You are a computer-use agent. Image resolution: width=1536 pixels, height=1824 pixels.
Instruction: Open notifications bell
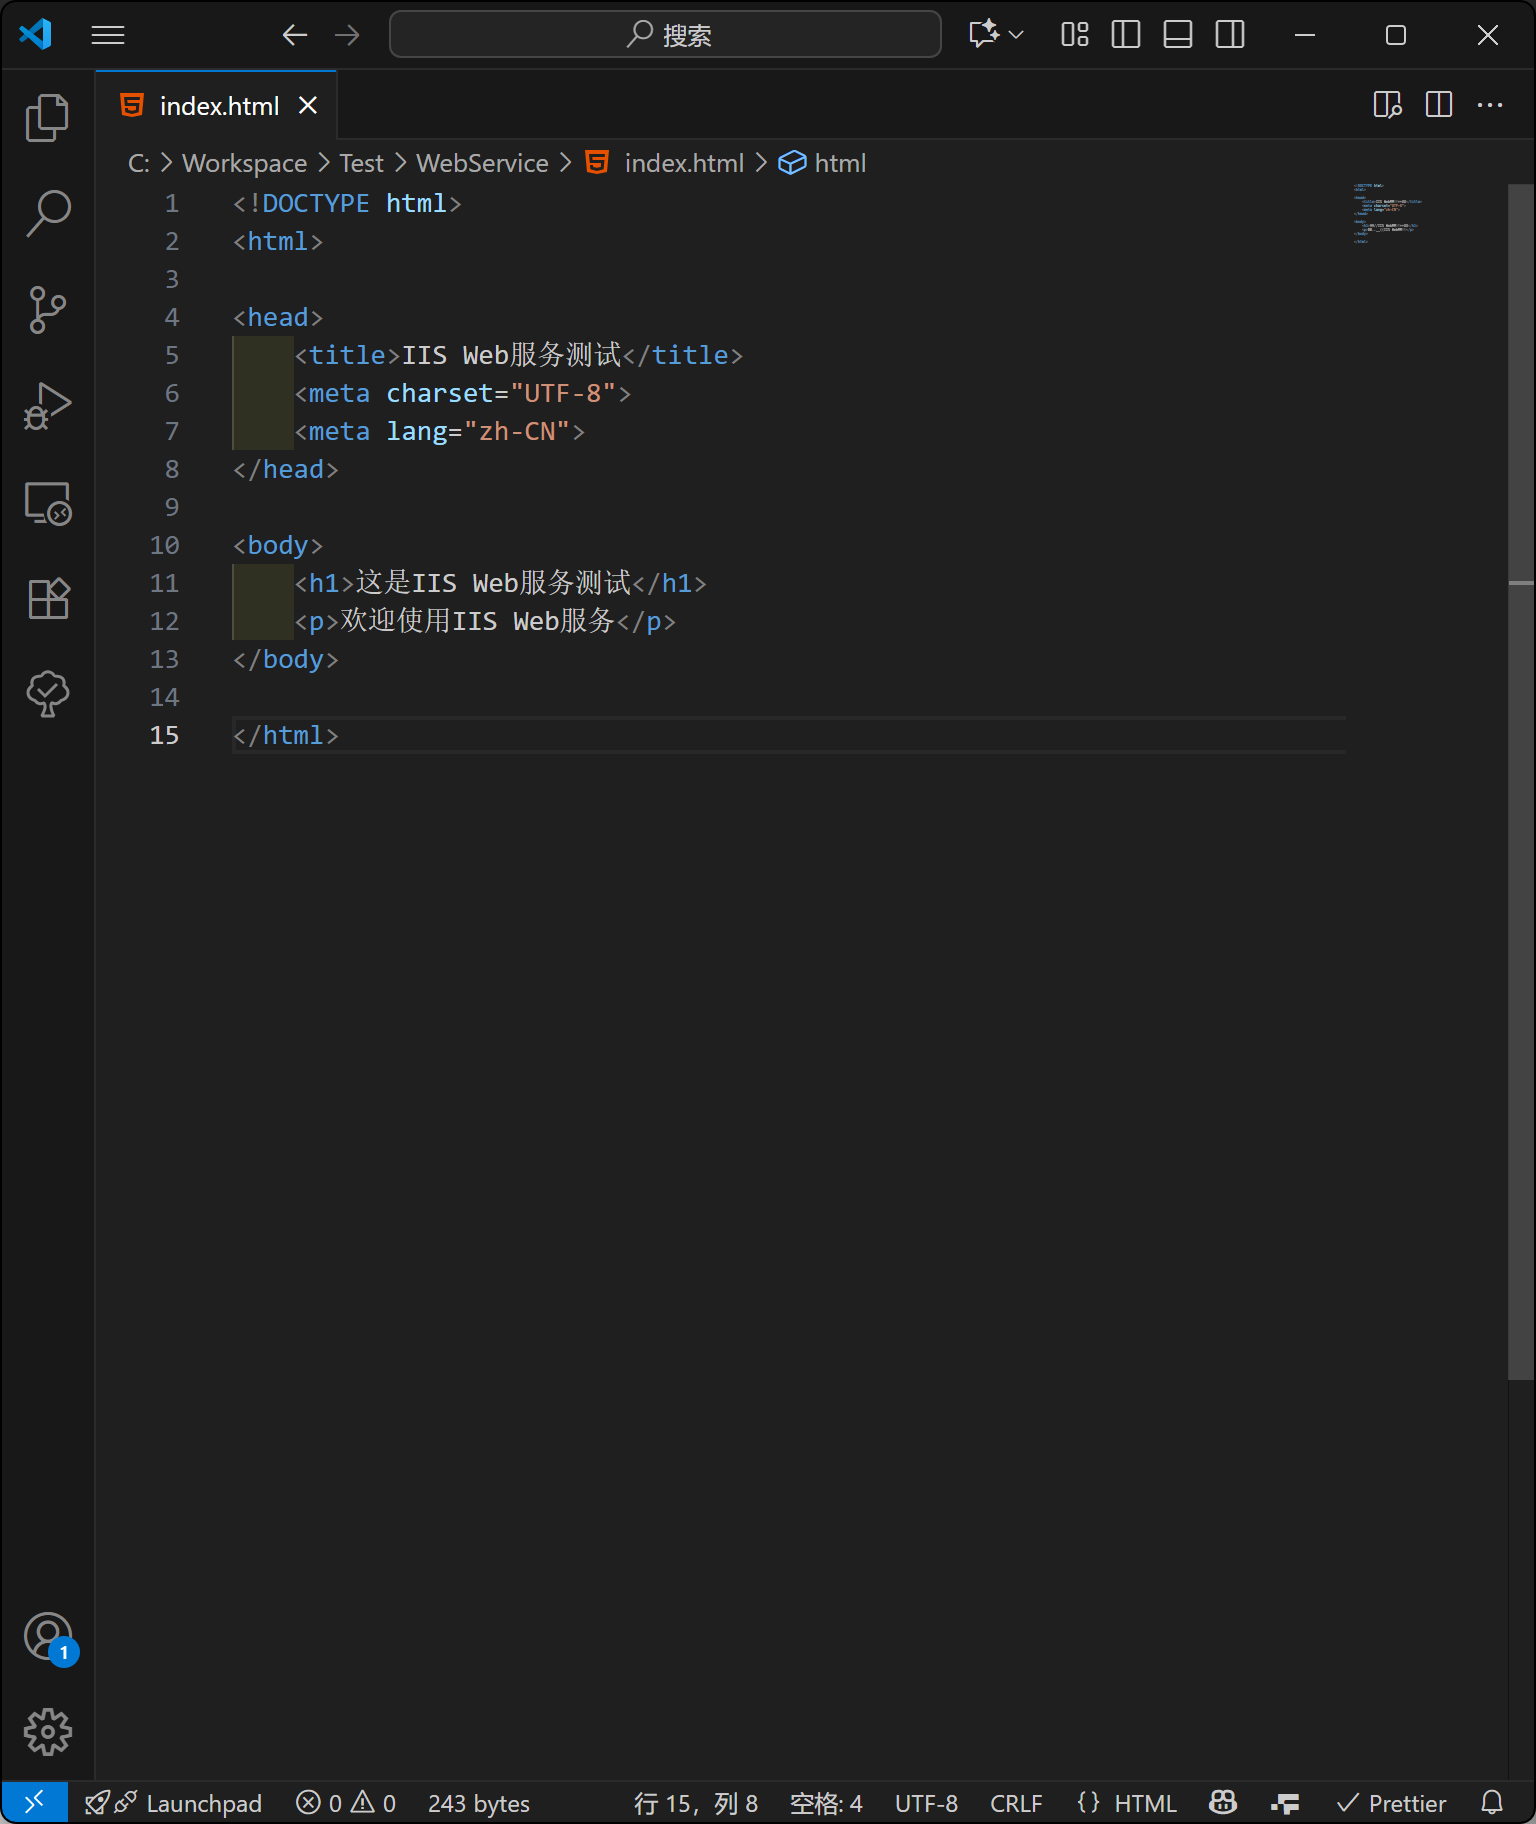pyautogui.click(x=1492, y=1803)
